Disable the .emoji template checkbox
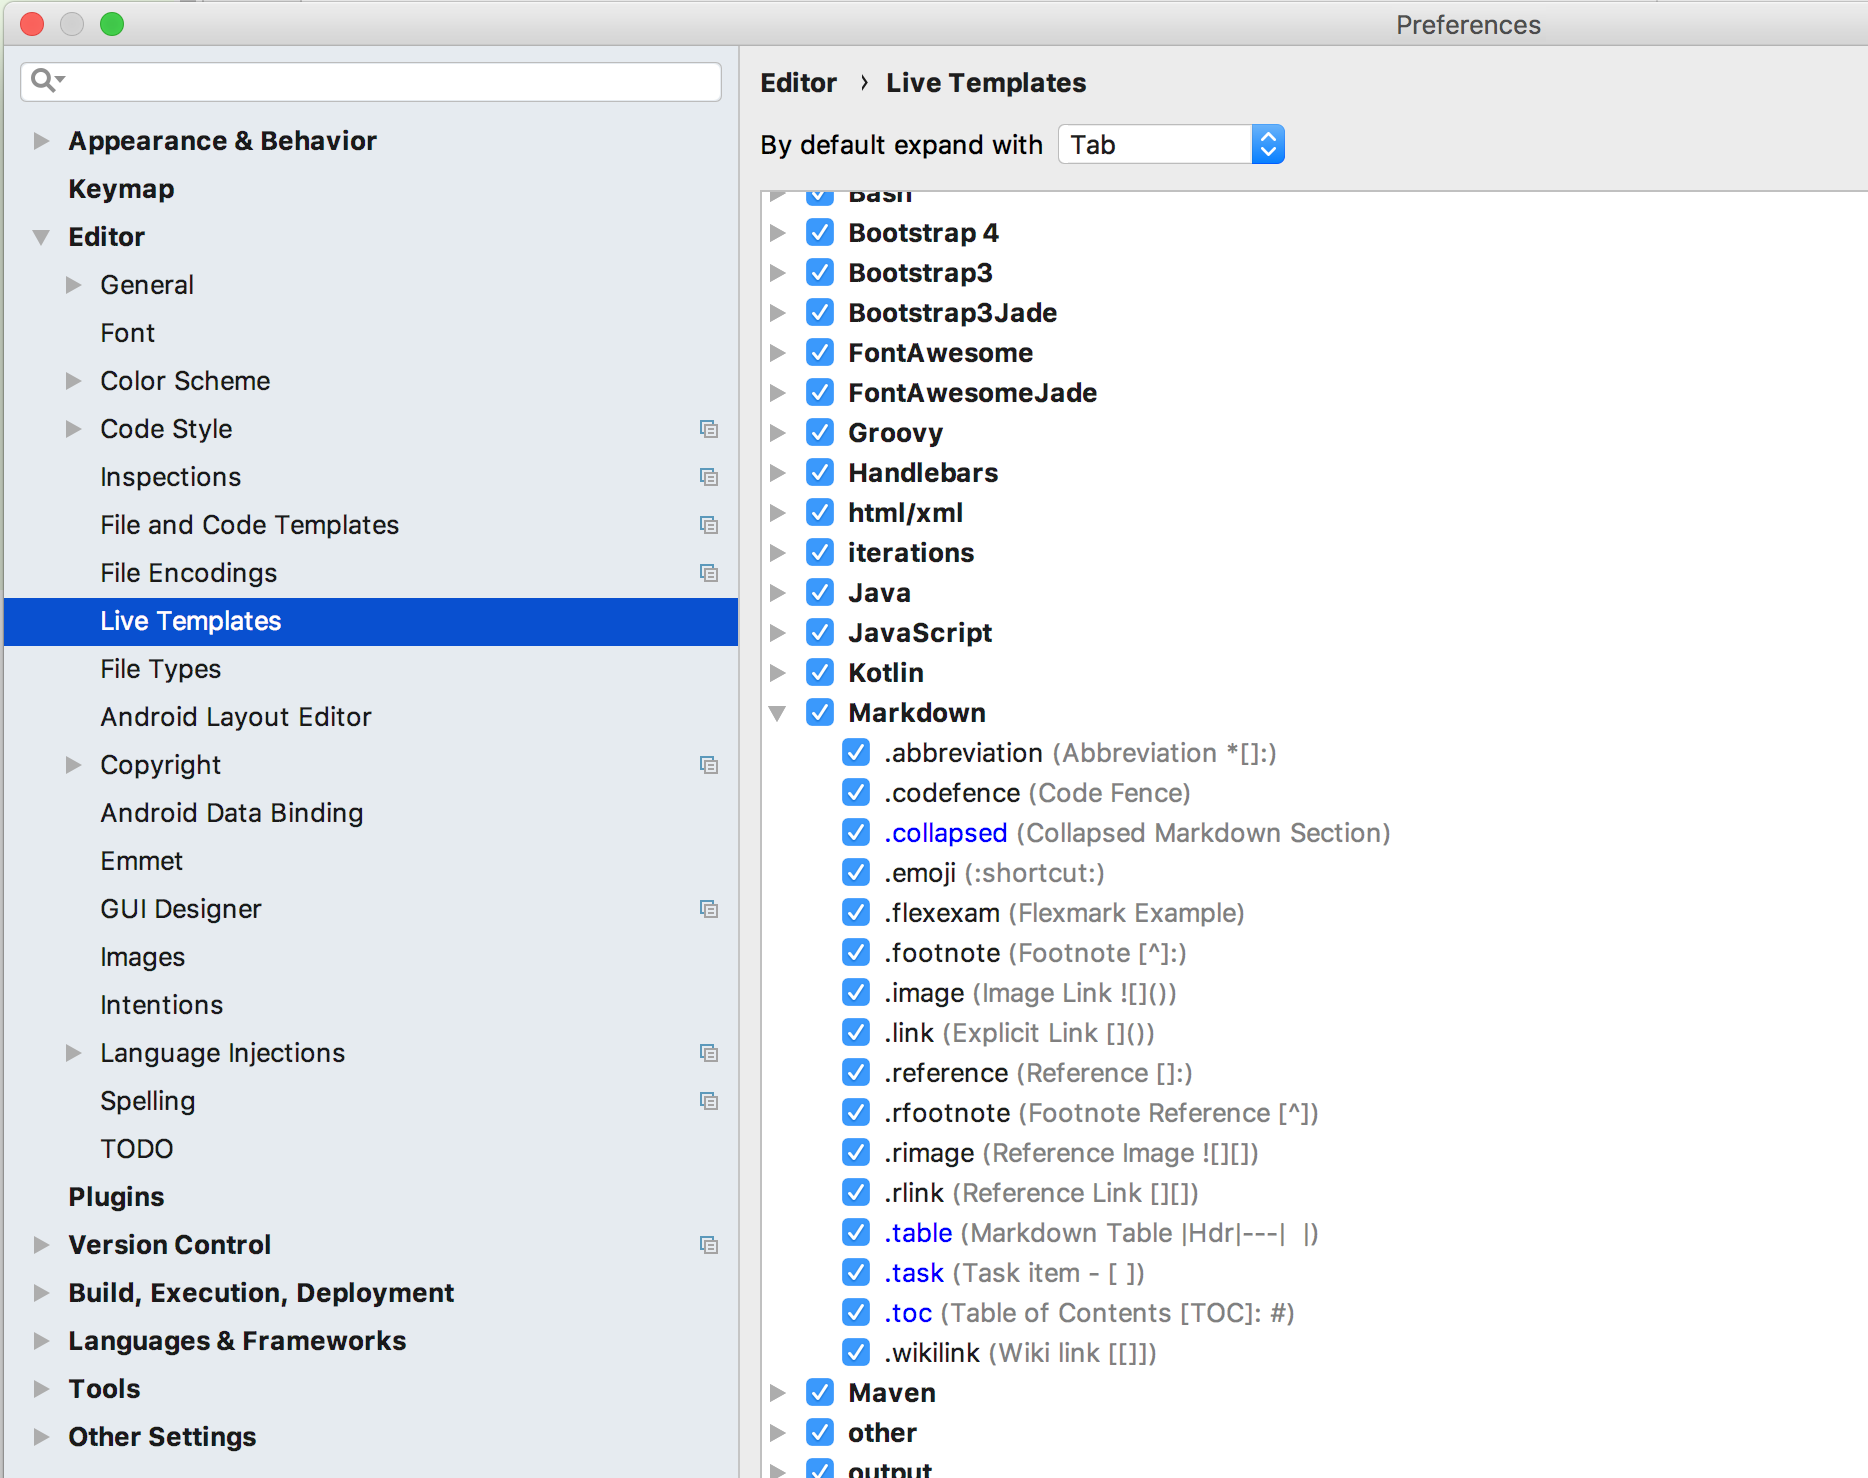Image resolution: width=1868 pixels, height=1478 pixels. tap(856, 872)
